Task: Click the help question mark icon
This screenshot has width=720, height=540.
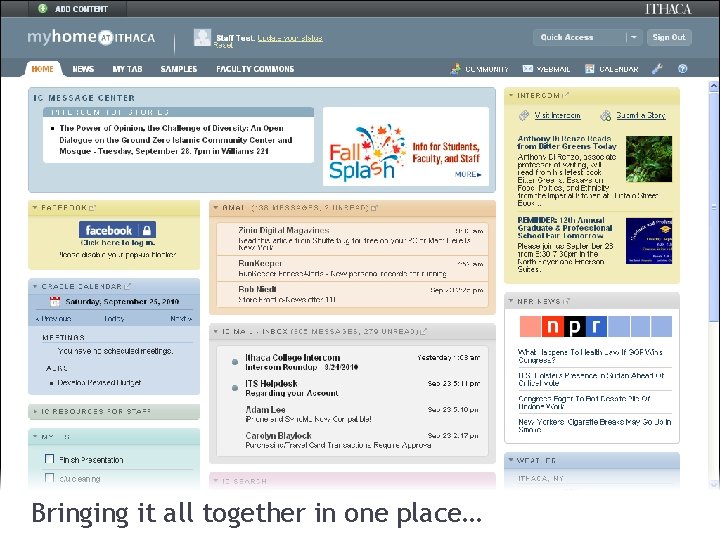Action: click(683, 69)
